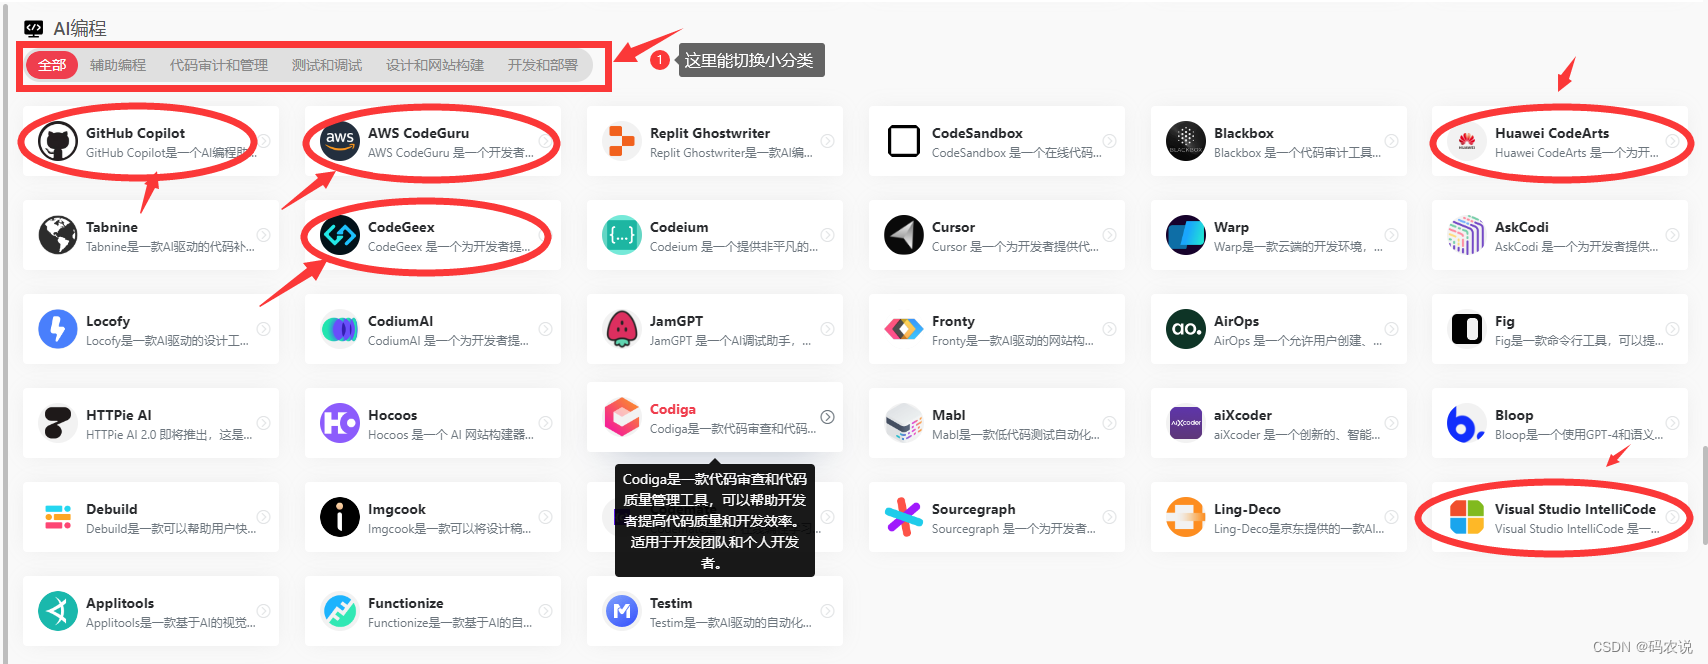Image resolution: width=1708 pixels, height=664 pixels.
Task: Click the aiXcoder description text
Action: [1298, 435]
